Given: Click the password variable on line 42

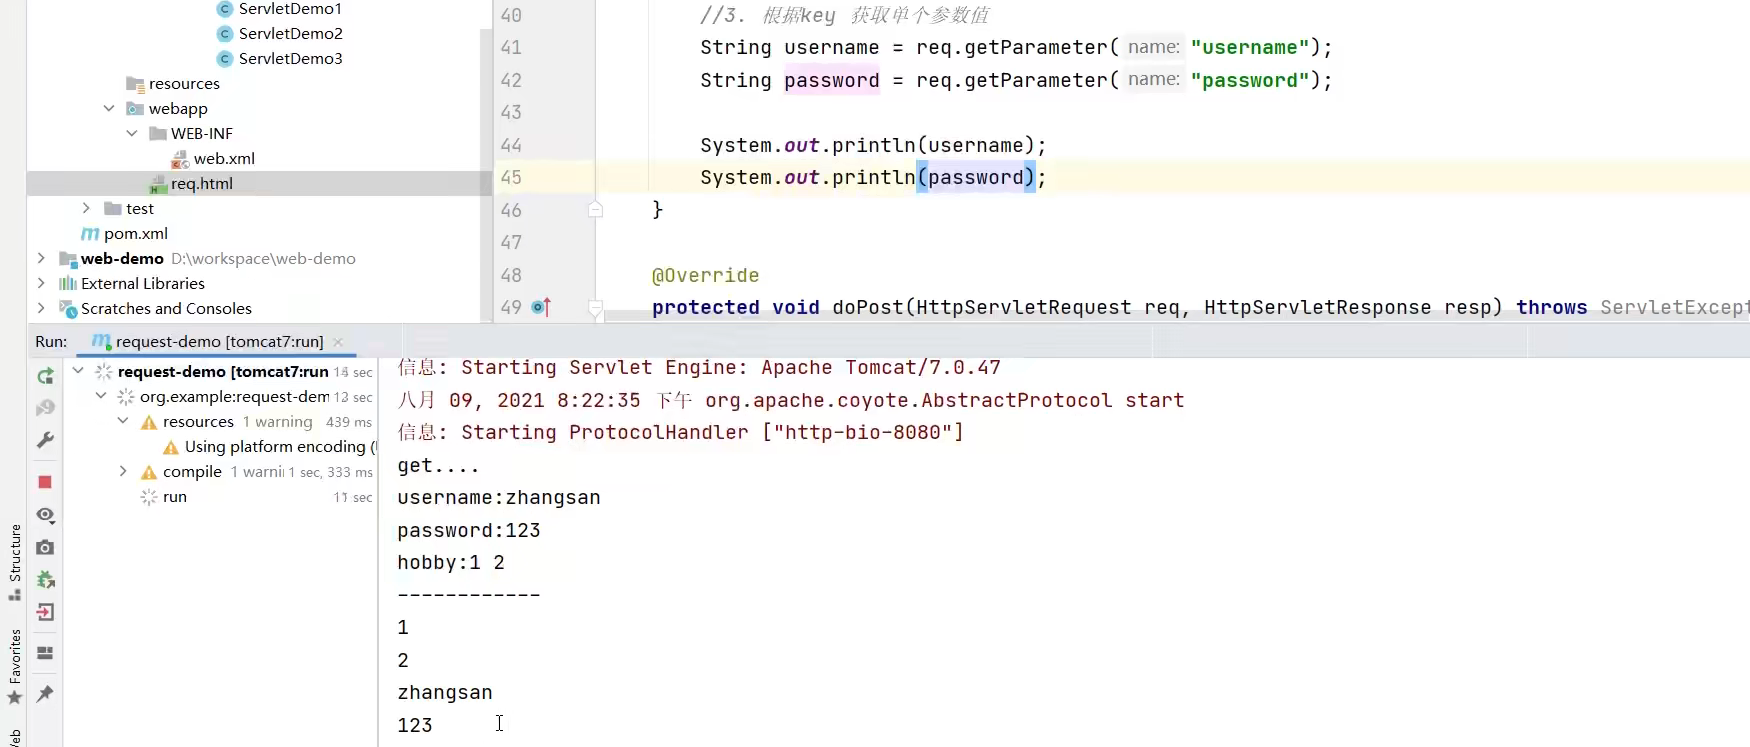Looking at the screenshot, I should click(x=831, y=80).
